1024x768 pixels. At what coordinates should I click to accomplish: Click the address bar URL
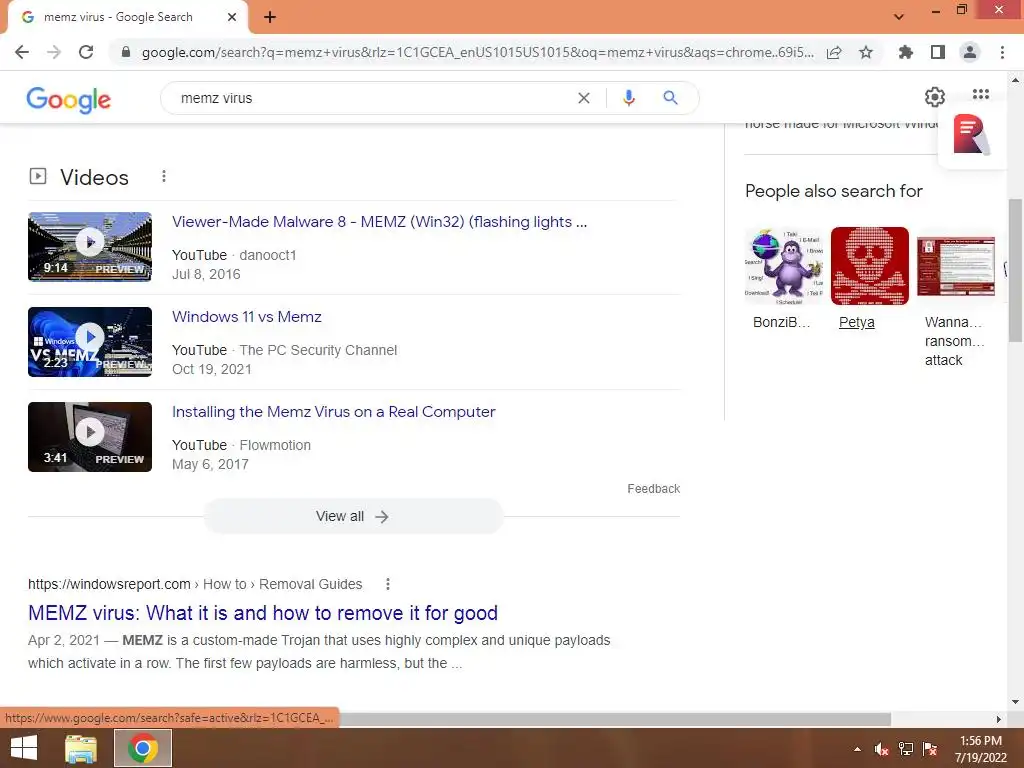(x=477, y=52)
